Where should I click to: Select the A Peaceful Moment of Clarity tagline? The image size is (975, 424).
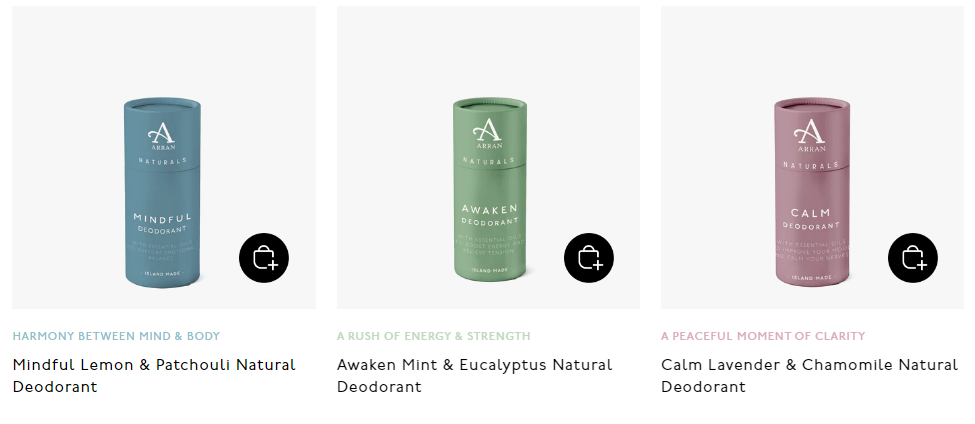click(763, 336)
